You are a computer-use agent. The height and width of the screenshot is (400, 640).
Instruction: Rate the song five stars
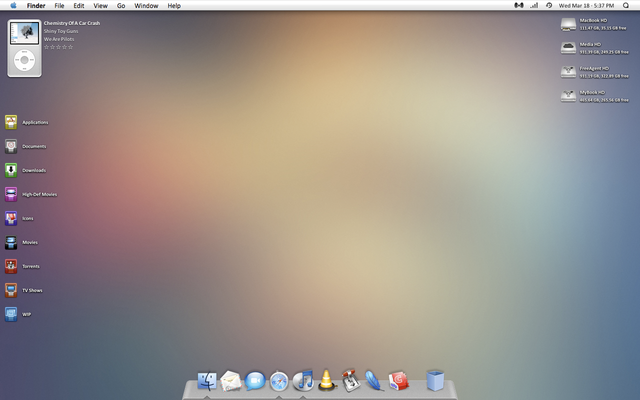click(x=71, y=47)
